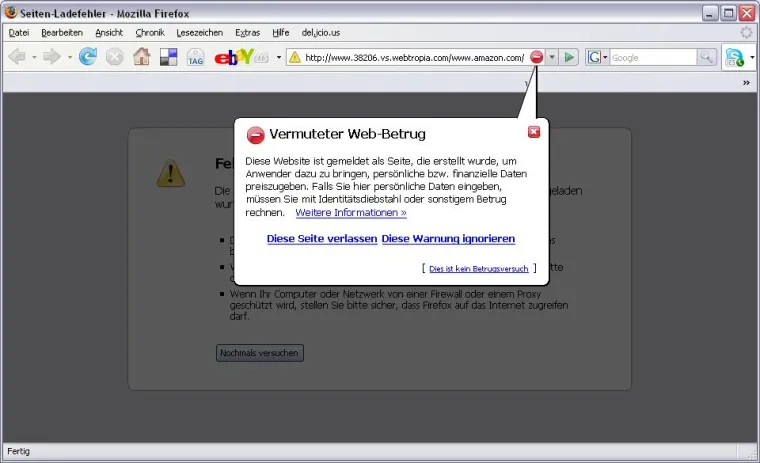Click into the Google search field
The width and height of the screenshot is (760, 463).
[653, 58]
